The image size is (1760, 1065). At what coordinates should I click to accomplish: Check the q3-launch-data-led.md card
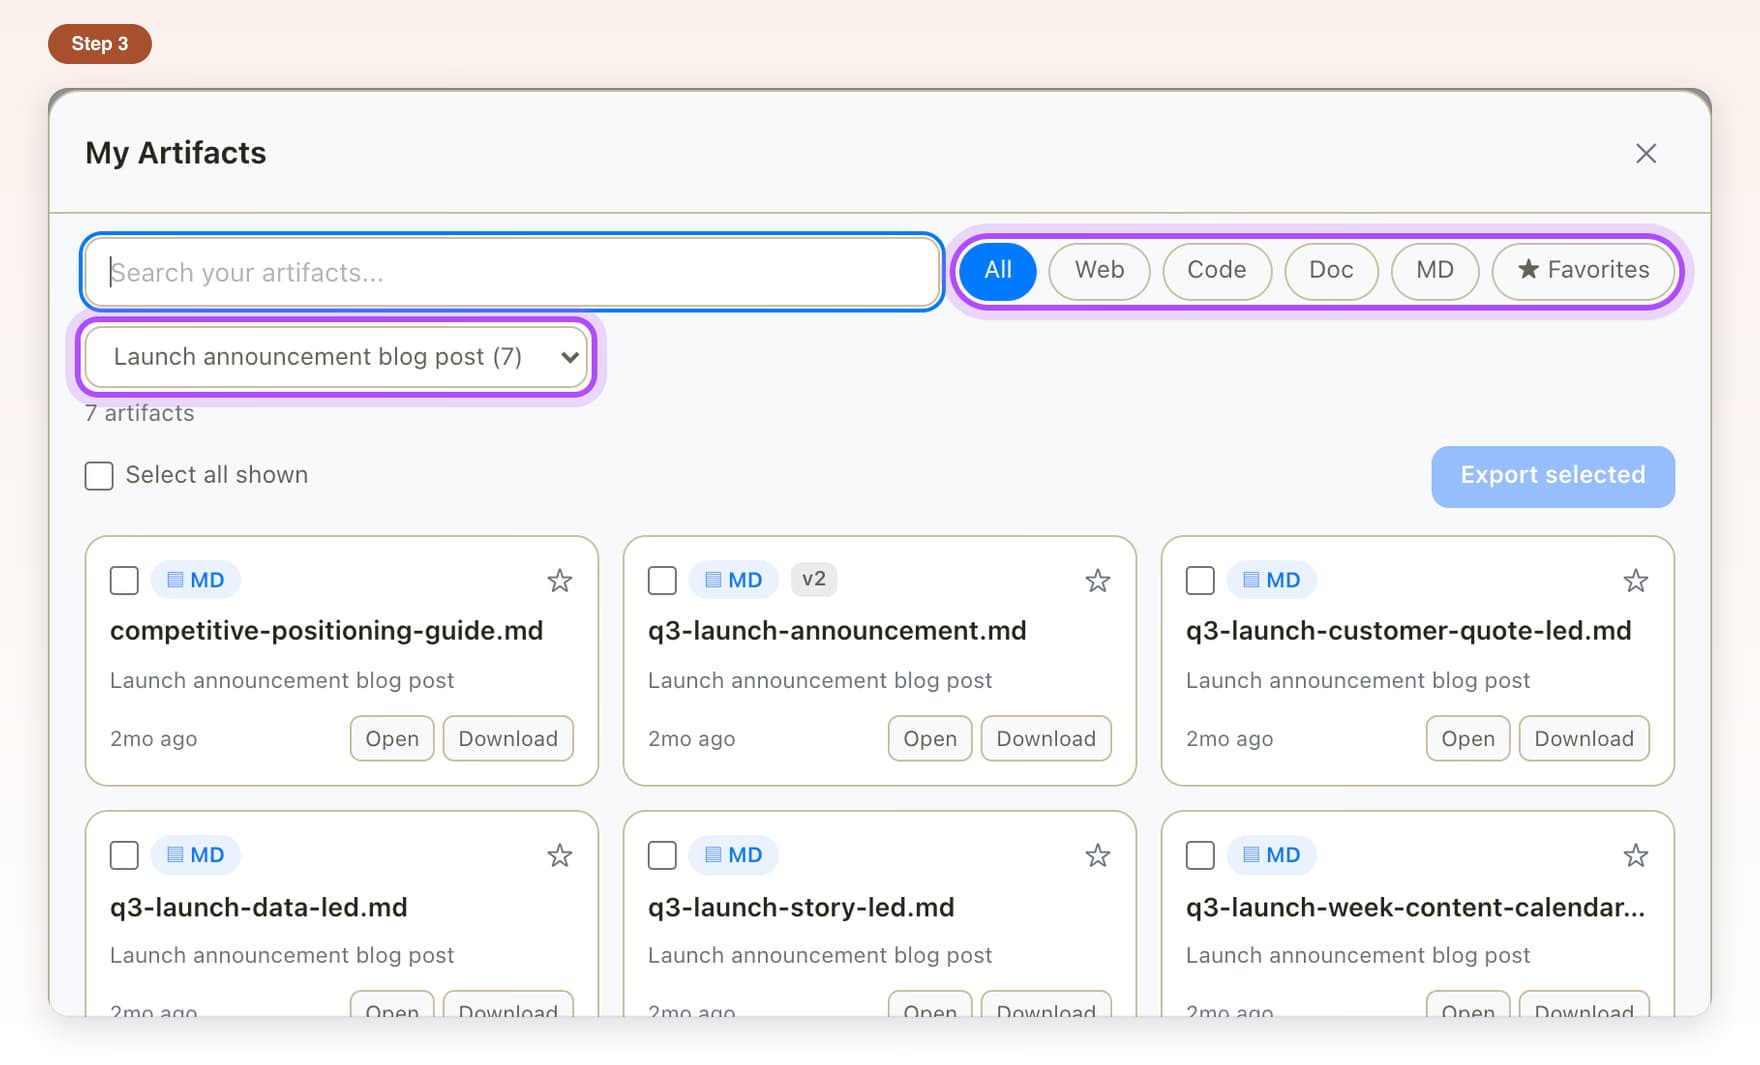(124, 855)
